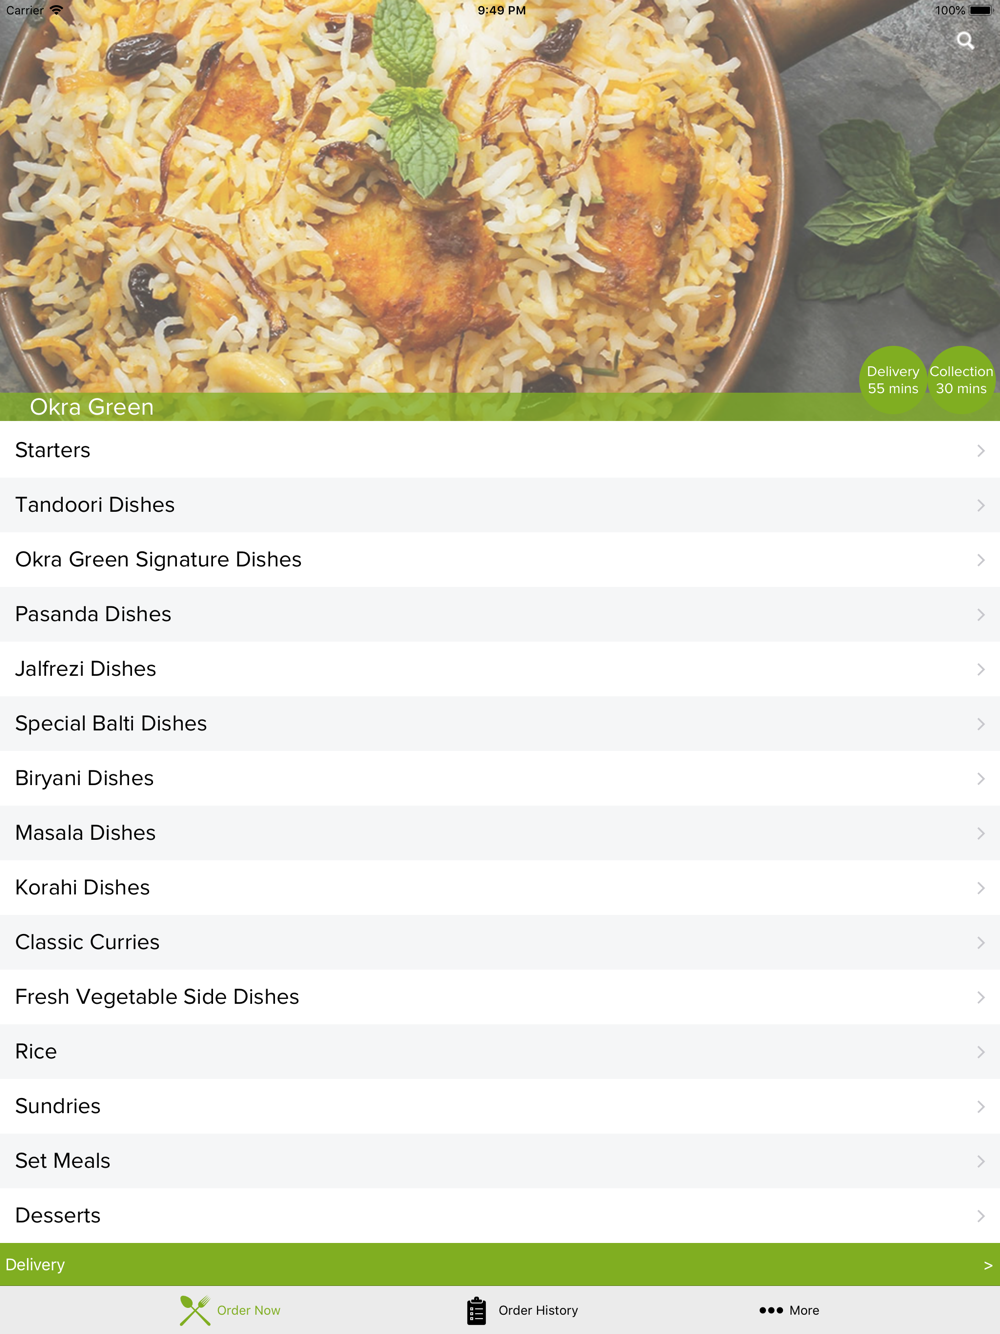
Task: Tap the More three-dots icon
Action: (771, 1310)
